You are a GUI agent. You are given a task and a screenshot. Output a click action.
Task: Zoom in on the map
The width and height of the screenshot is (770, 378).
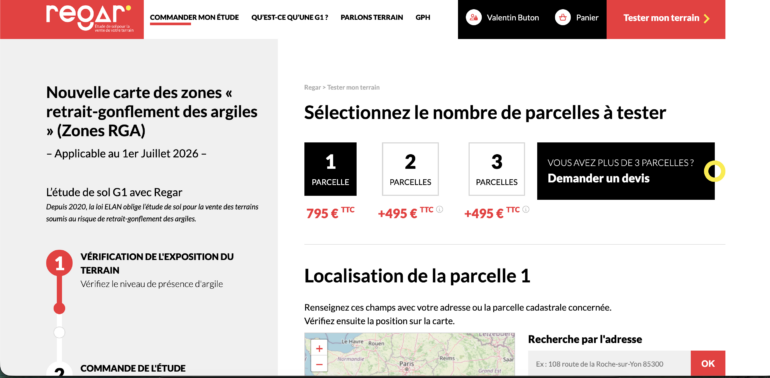(x=319, y=349)
